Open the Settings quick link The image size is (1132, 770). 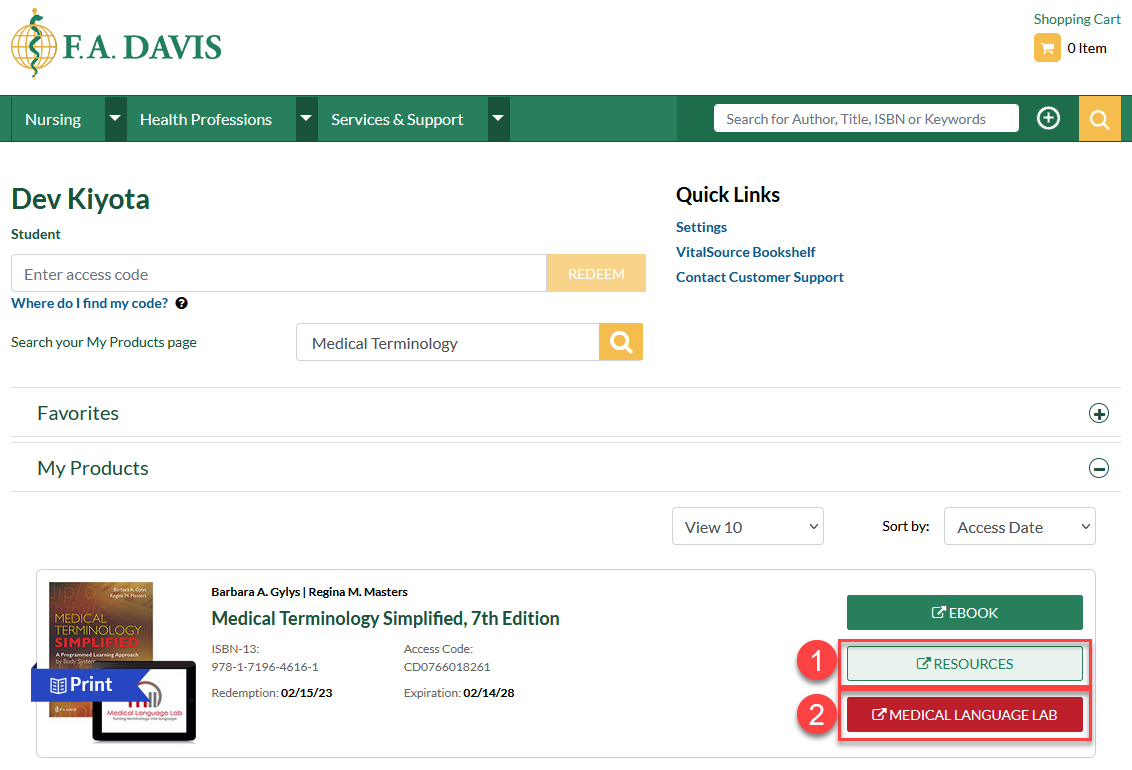701,227
